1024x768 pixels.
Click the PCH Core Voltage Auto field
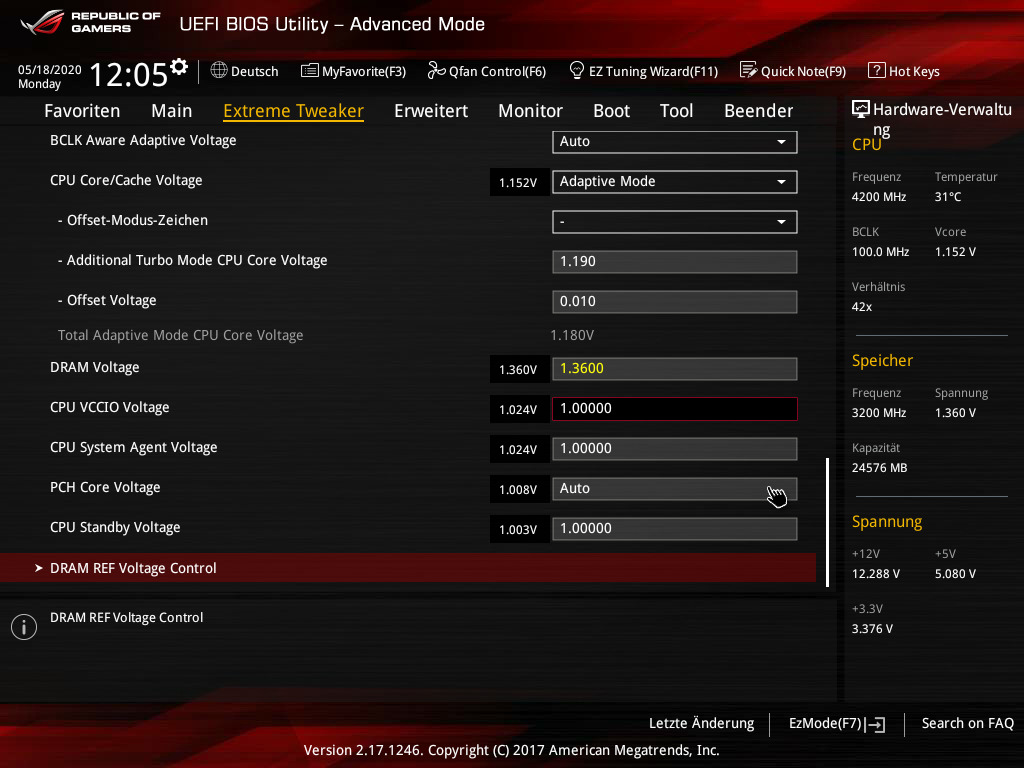click(675, 488)
